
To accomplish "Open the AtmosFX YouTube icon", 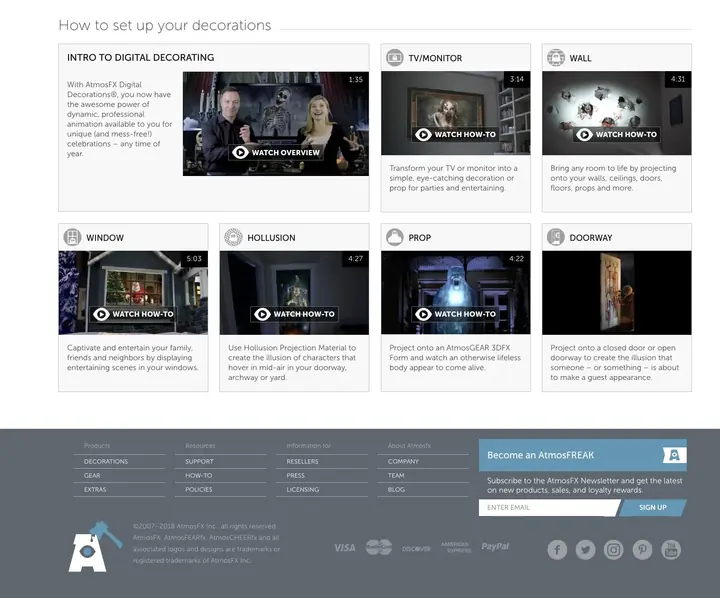I will point(671,550).
